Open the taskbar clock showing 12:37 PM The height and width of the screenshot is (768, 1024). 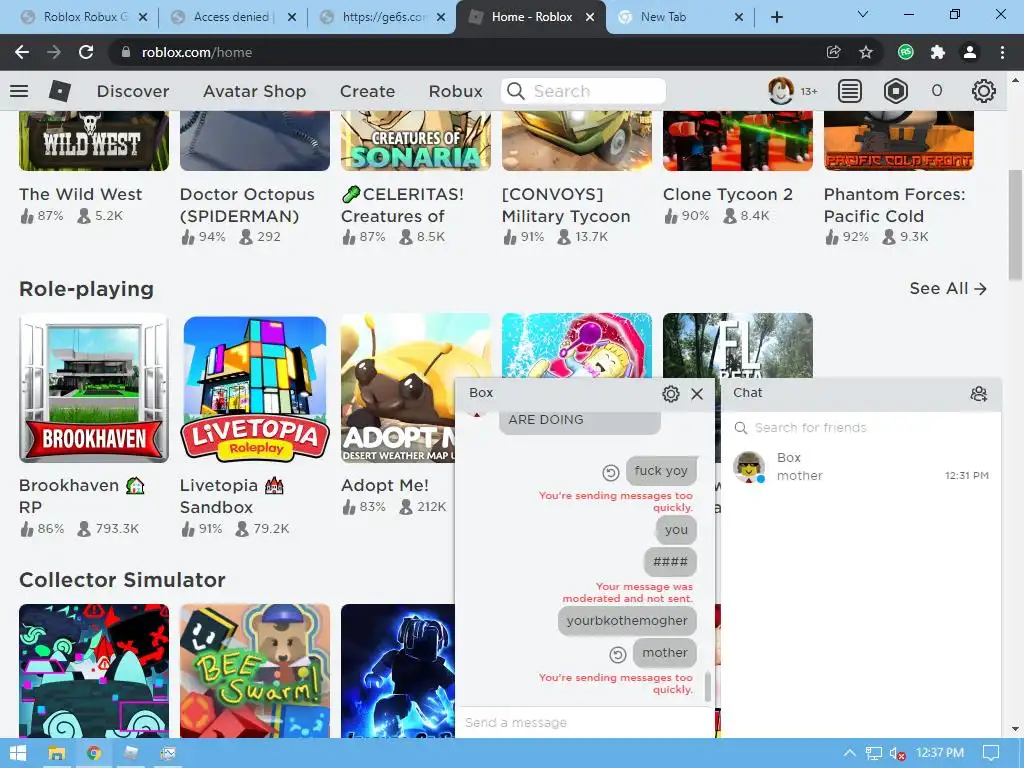point(940,753)
